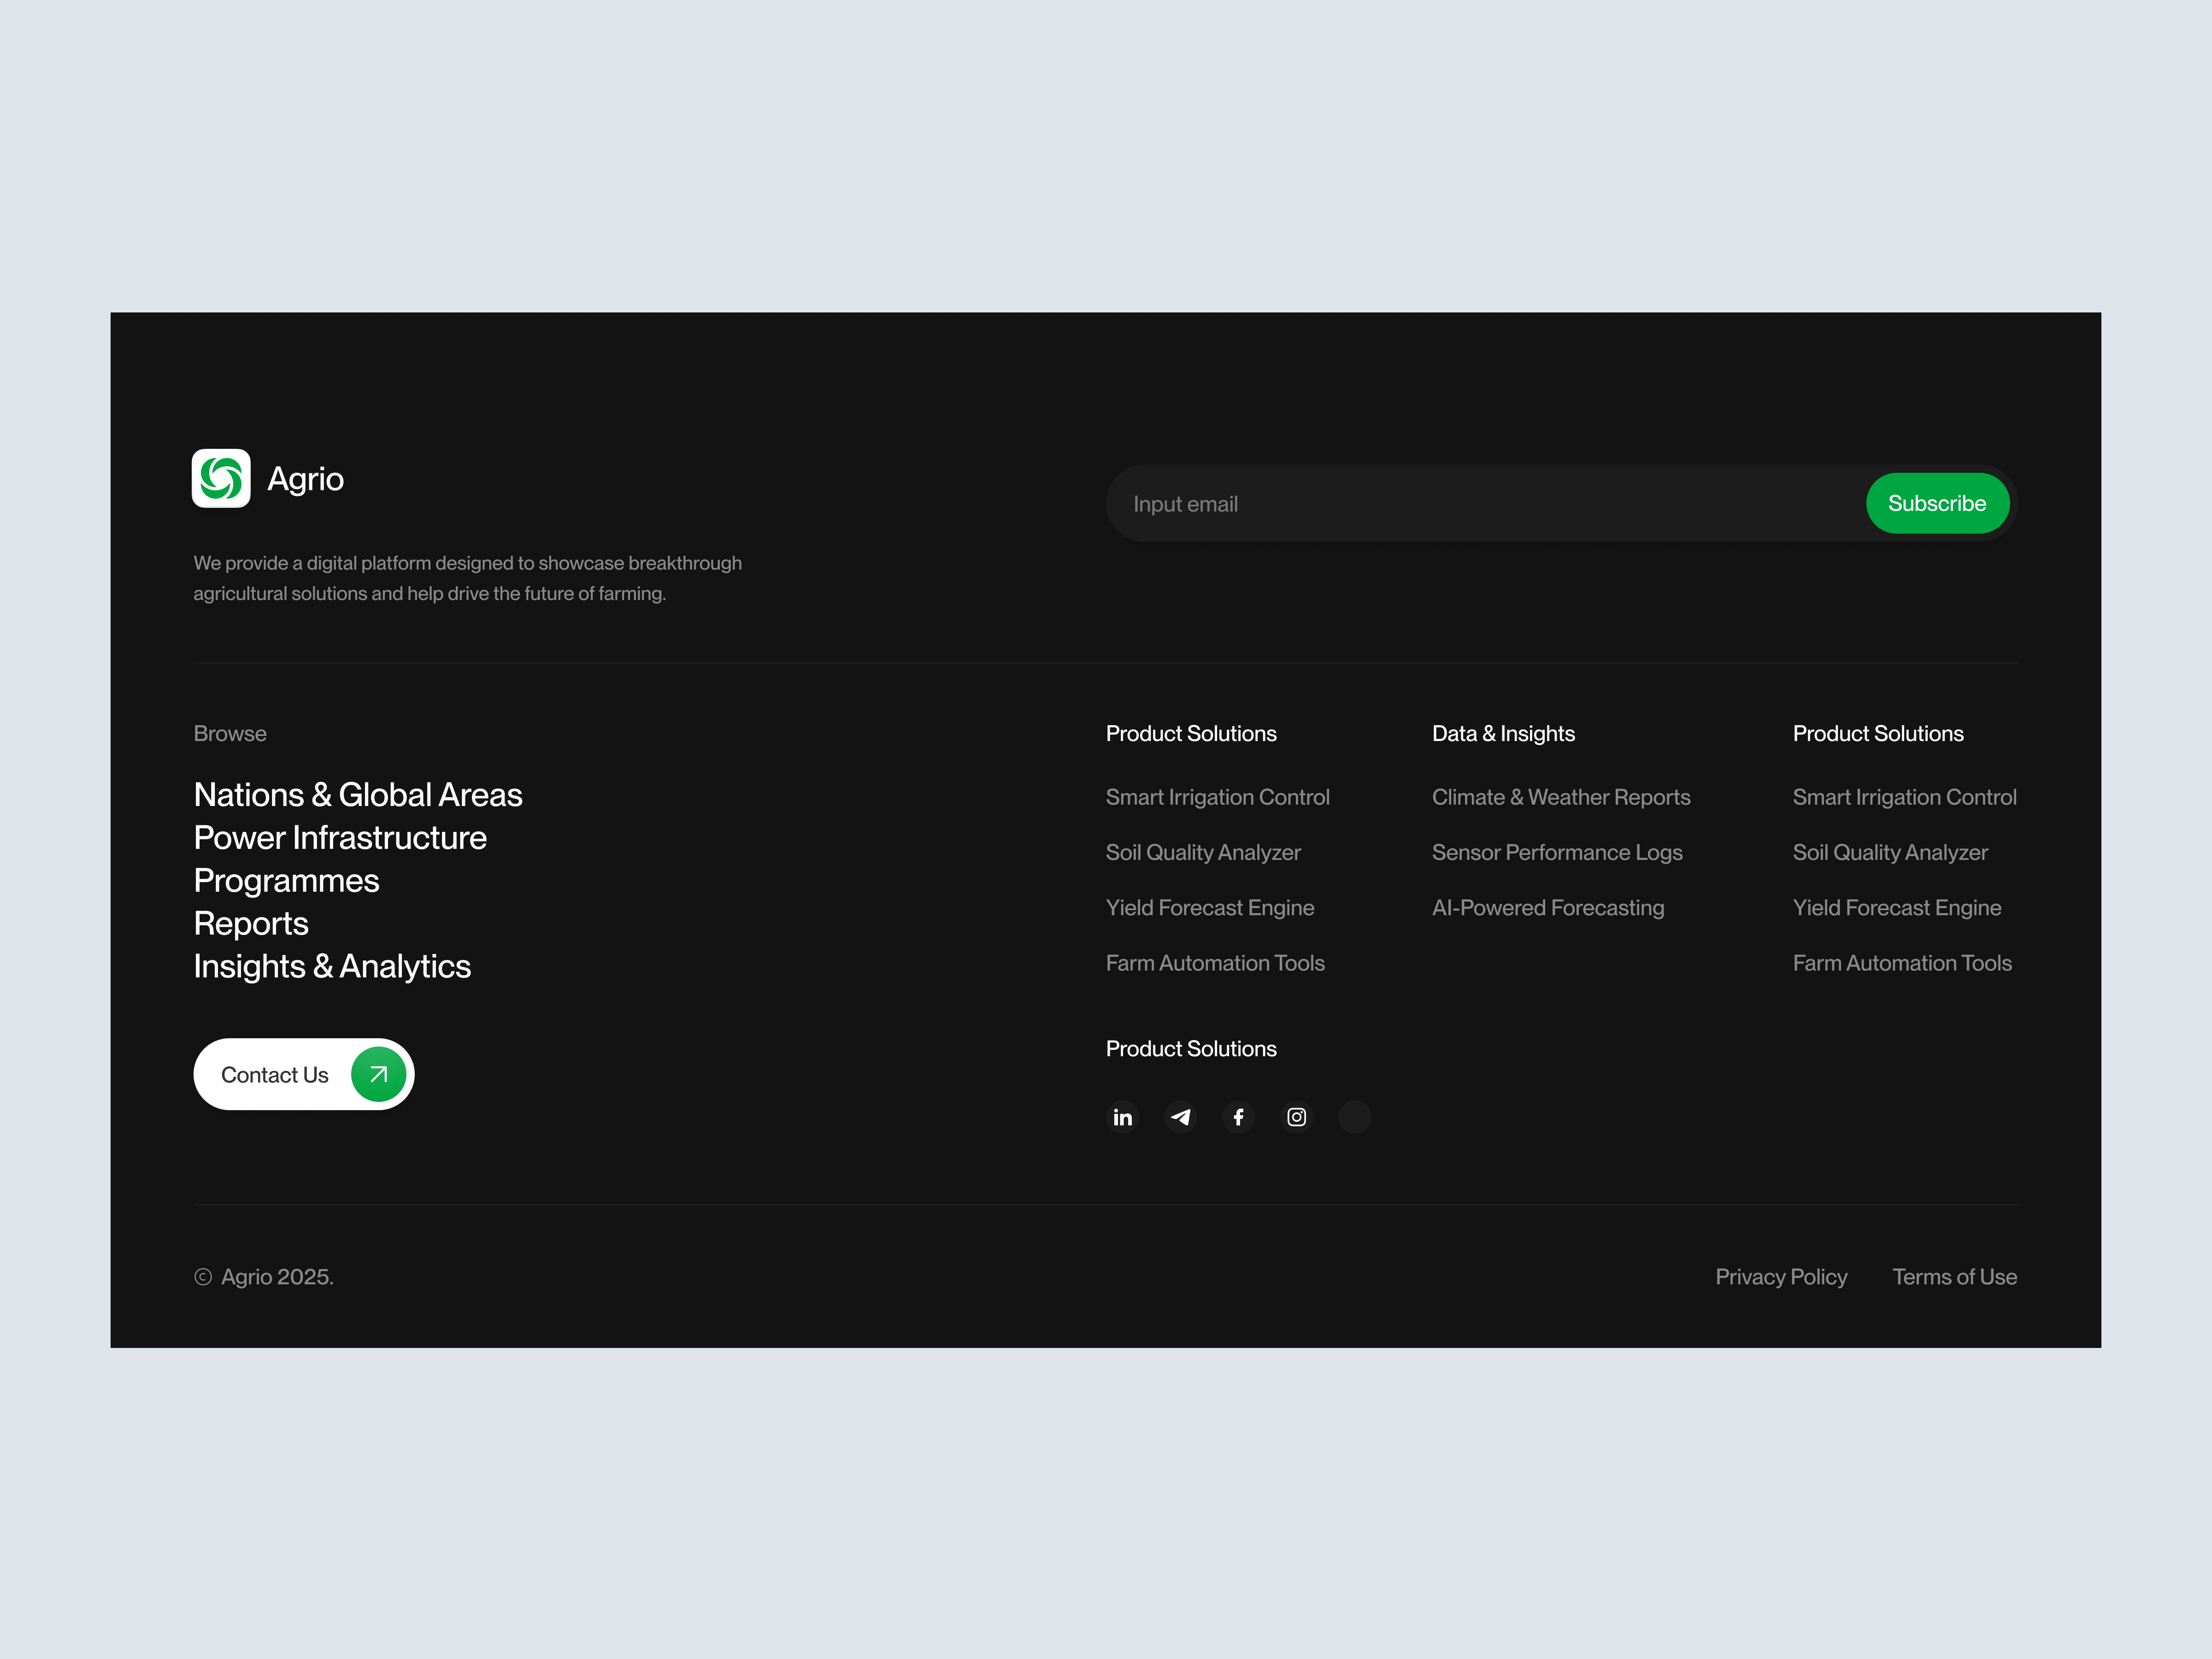Open Nations & Global Areas link
This screenshot has width=2212, height=1659.
pyautogui.click(x=358, y=795)
